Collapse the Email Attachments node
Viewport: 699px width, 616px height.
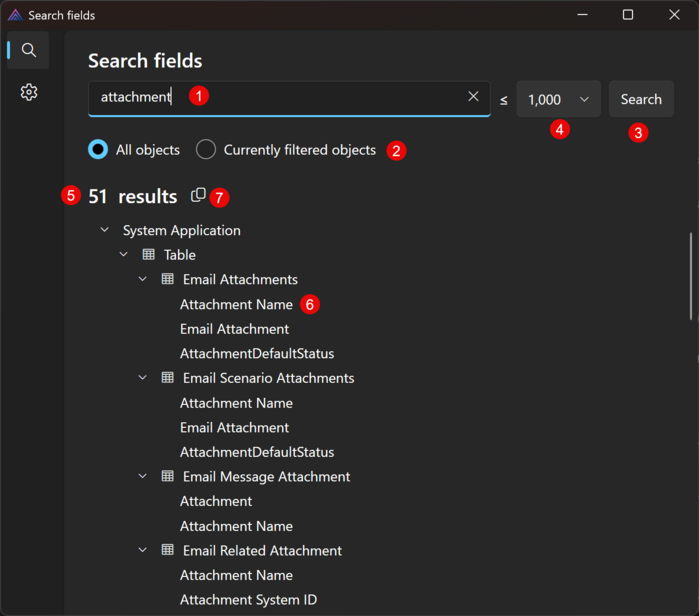(143, 280)
